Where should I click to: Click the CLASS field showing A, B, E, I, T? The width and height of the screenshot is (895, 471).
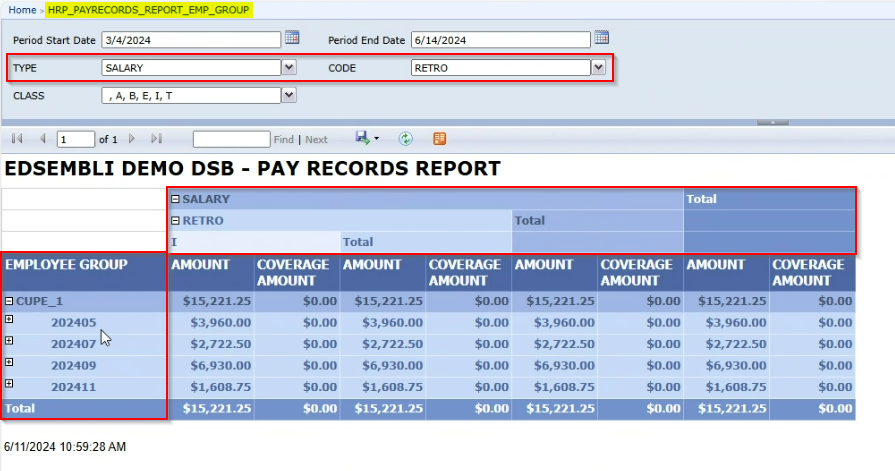(191, 95)
